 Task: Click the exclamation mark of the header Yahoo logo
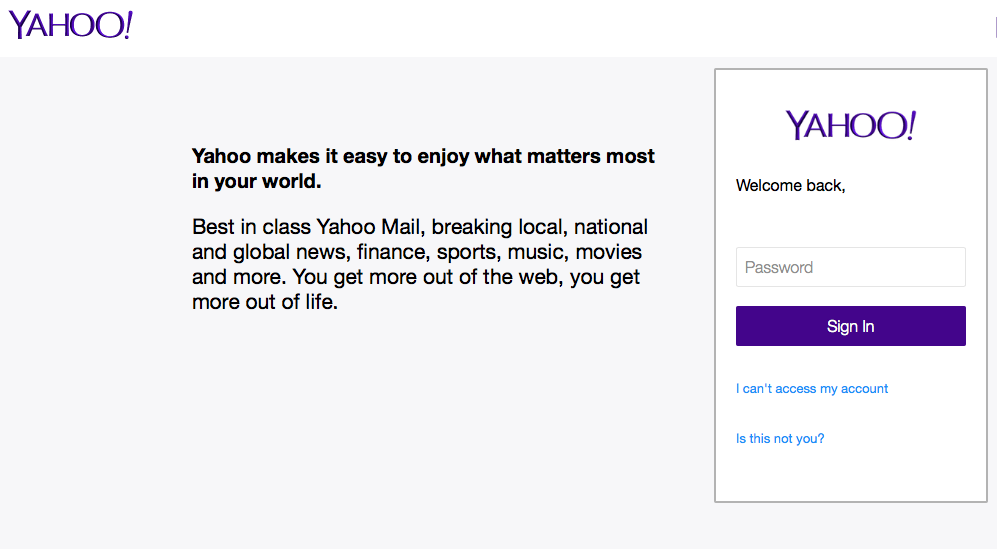pos(127,25)
